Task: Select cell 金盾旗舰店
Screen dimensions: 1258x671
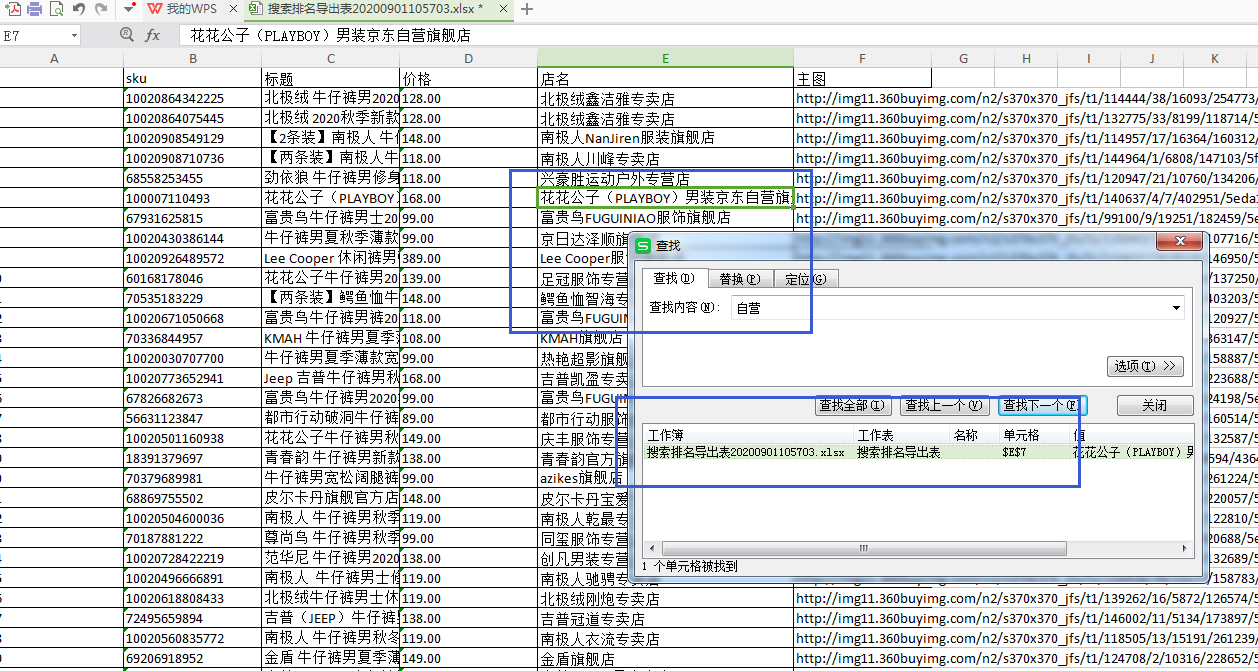Action: pos(665,658)
